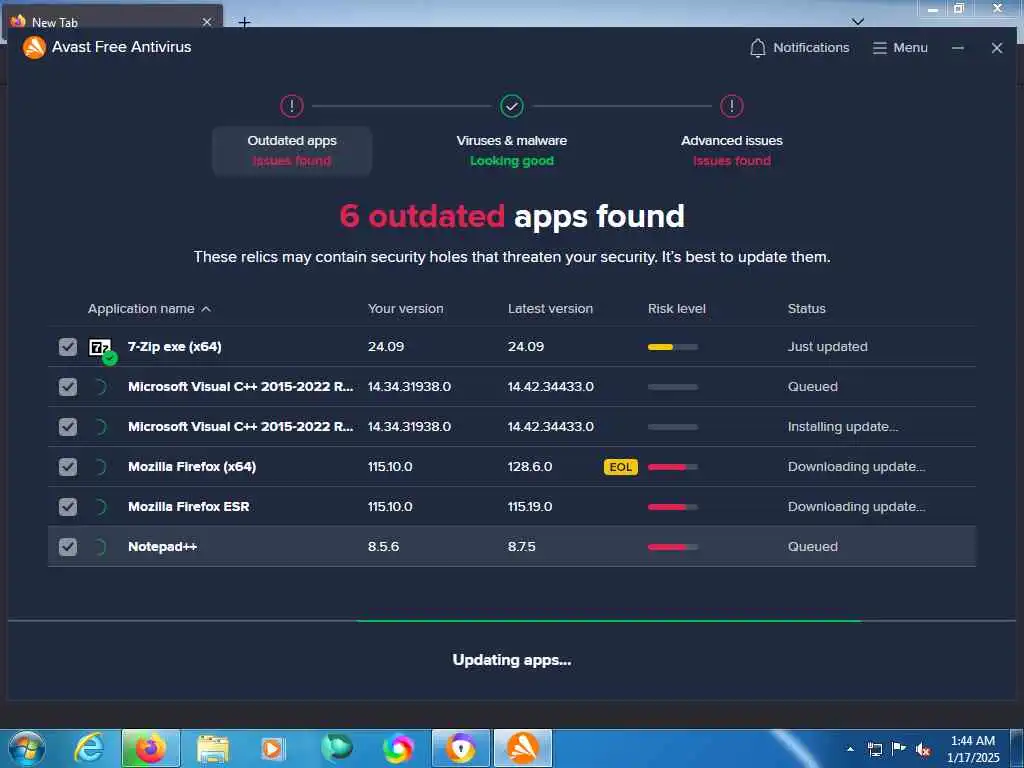The height and width of the screenshot is (768, 1024).
Task: Click the 7-Zip exe (x64) name
Action: (174, 347)
